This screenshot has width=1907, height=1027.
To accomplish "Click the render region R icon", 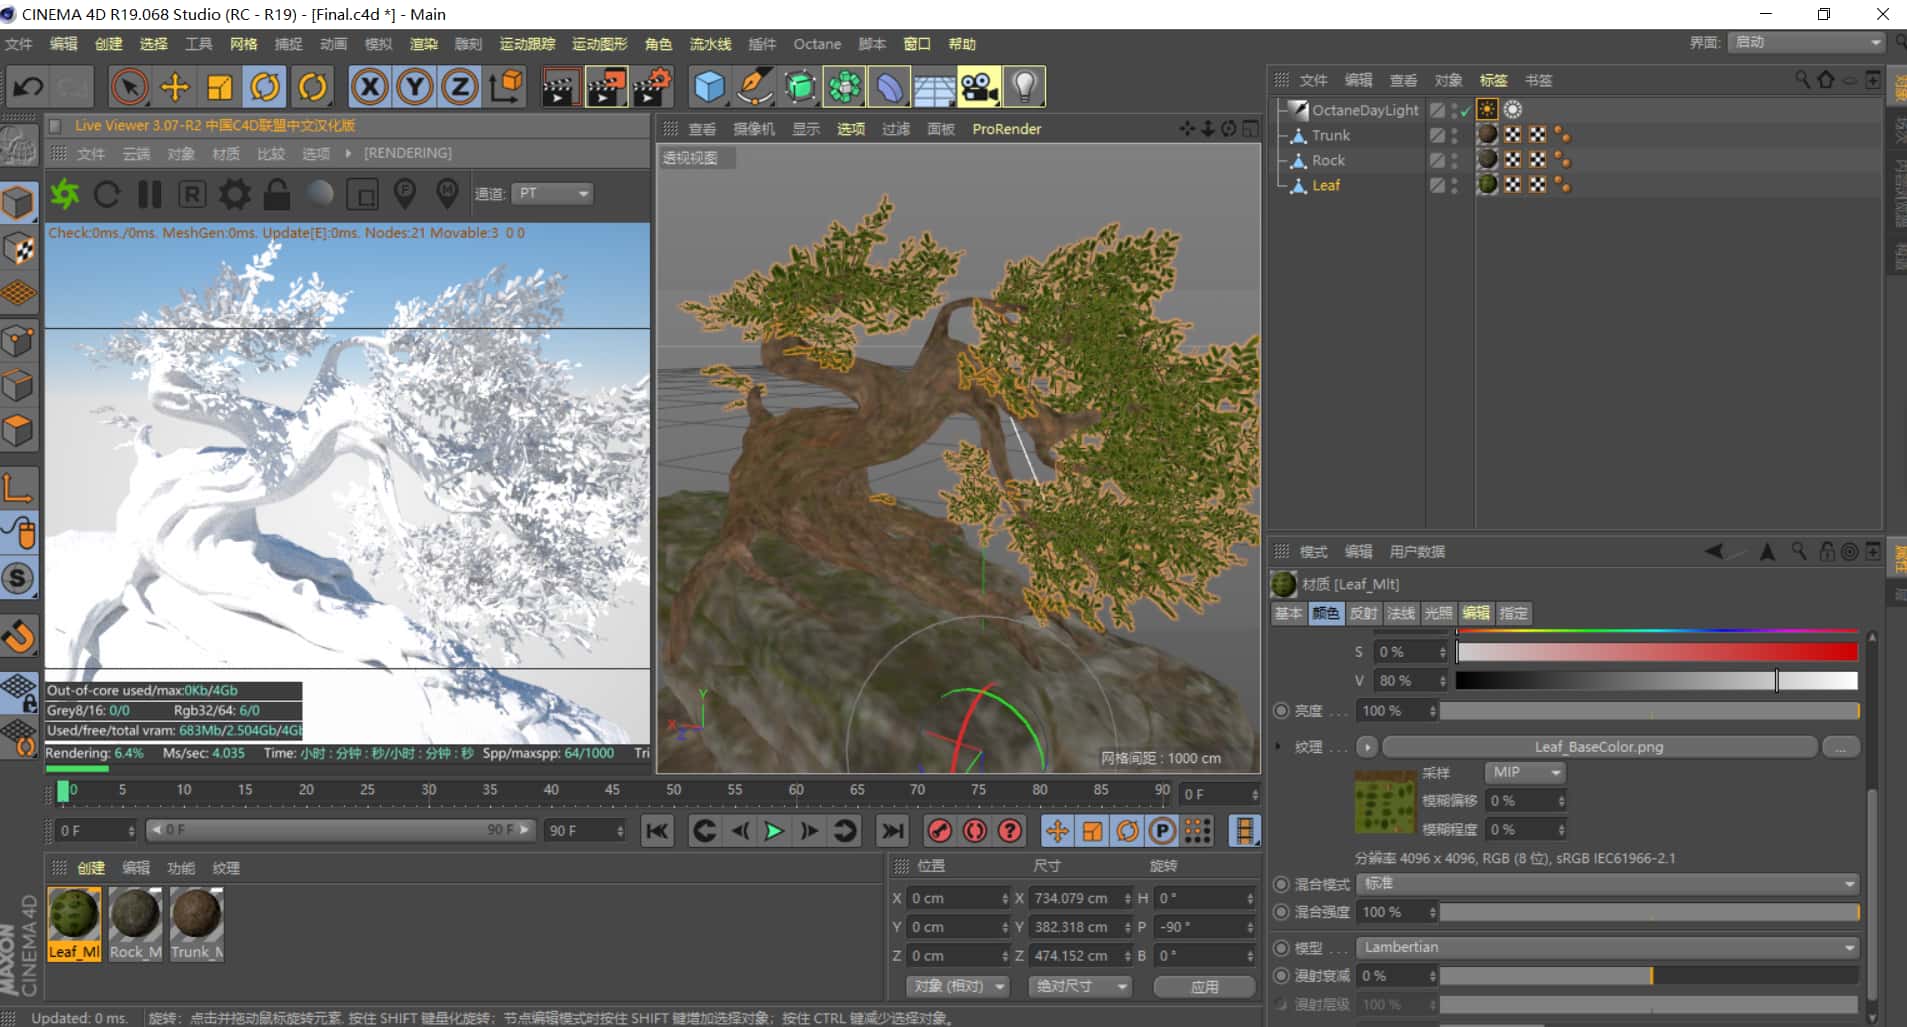I will click(x=192, y=193).
